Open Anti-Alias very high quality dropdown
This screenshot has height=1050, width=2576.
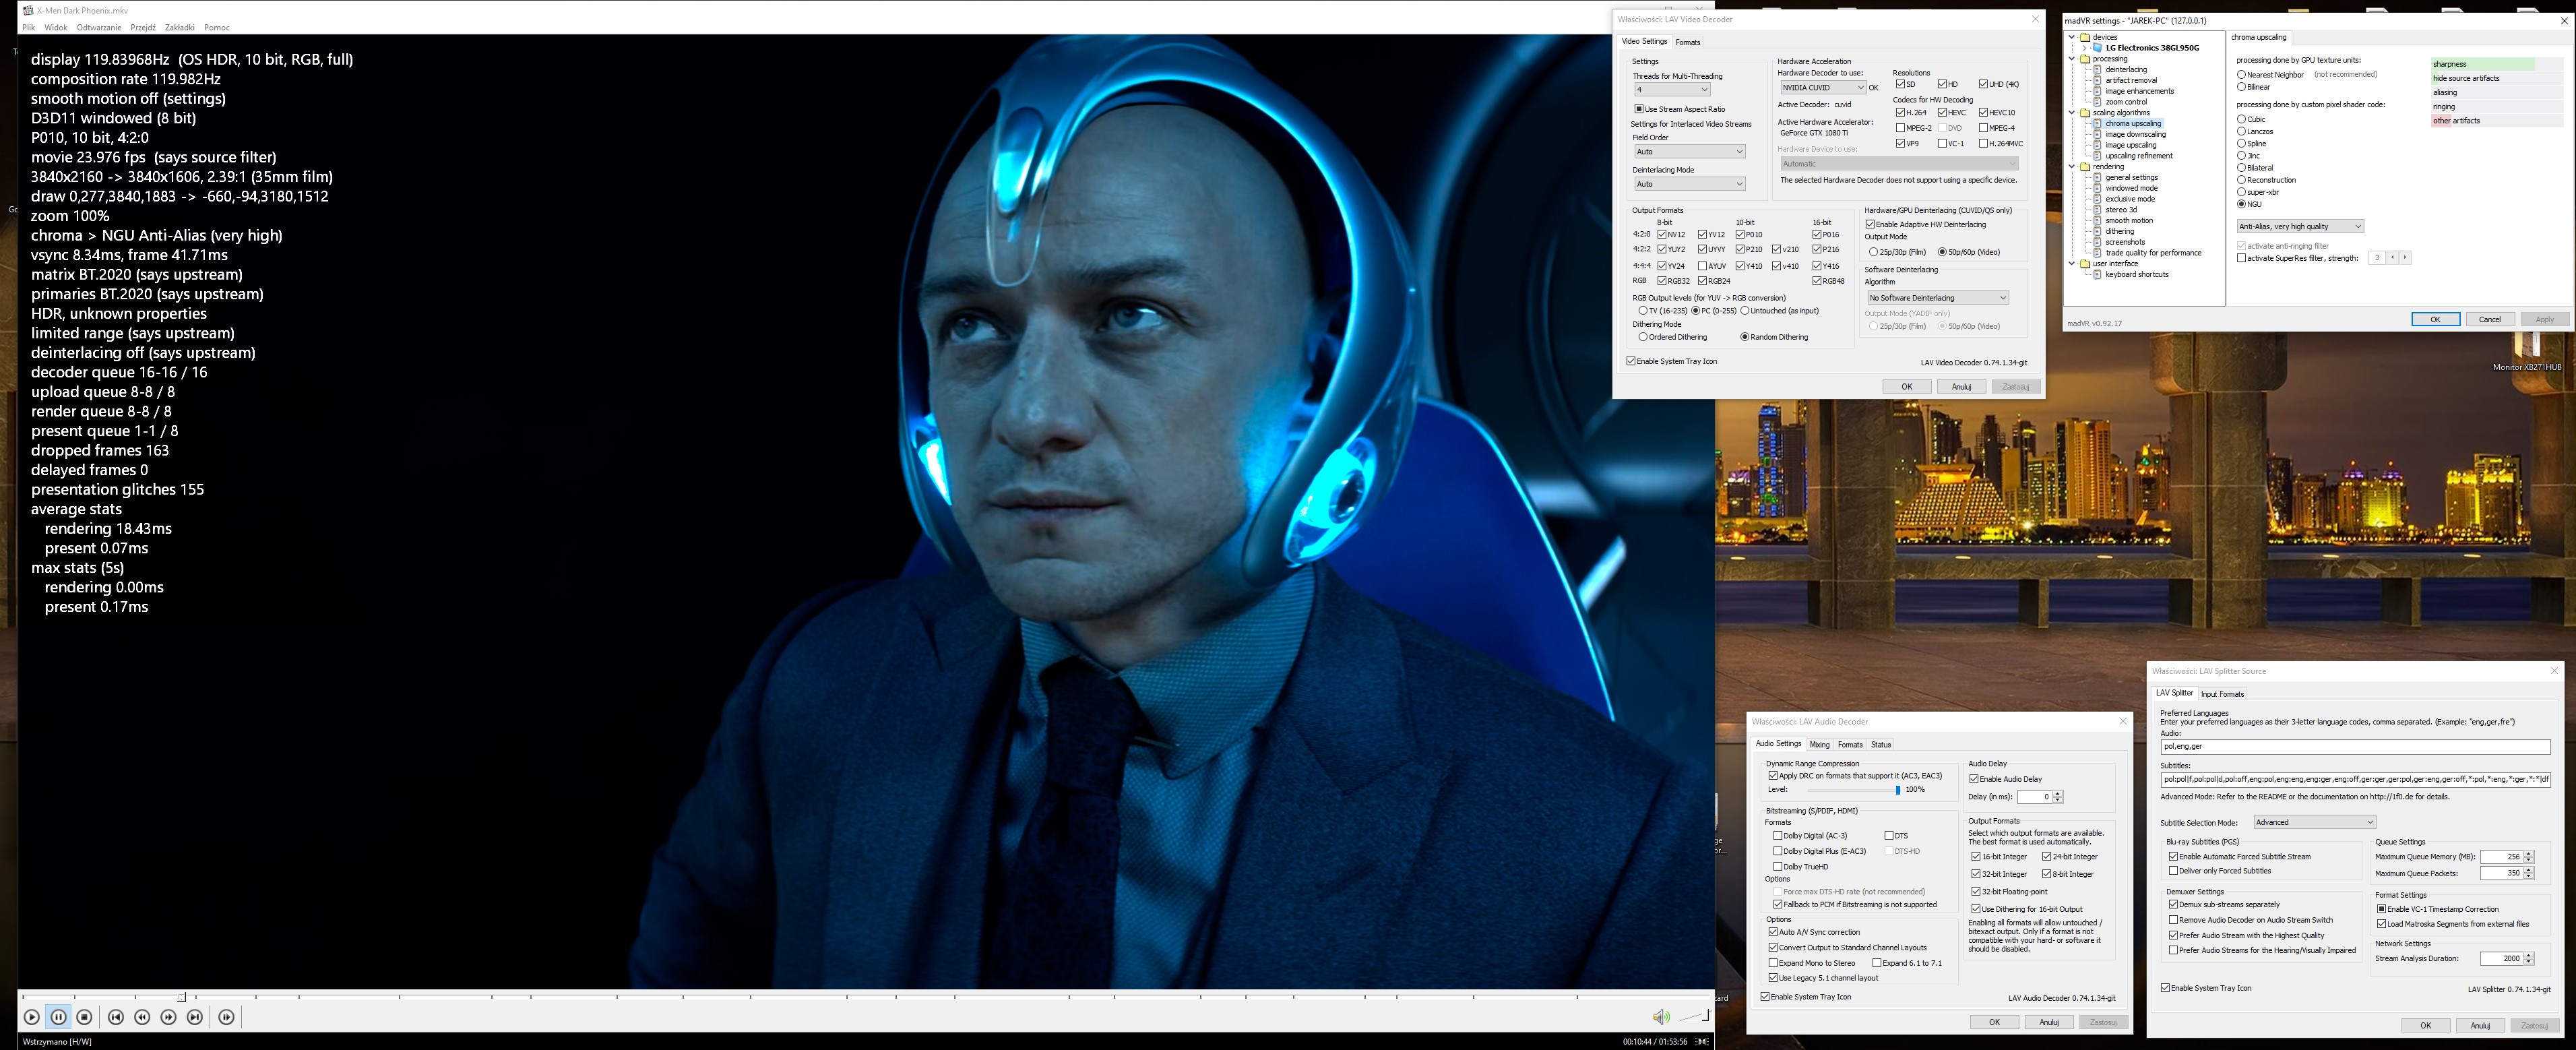2300,227
